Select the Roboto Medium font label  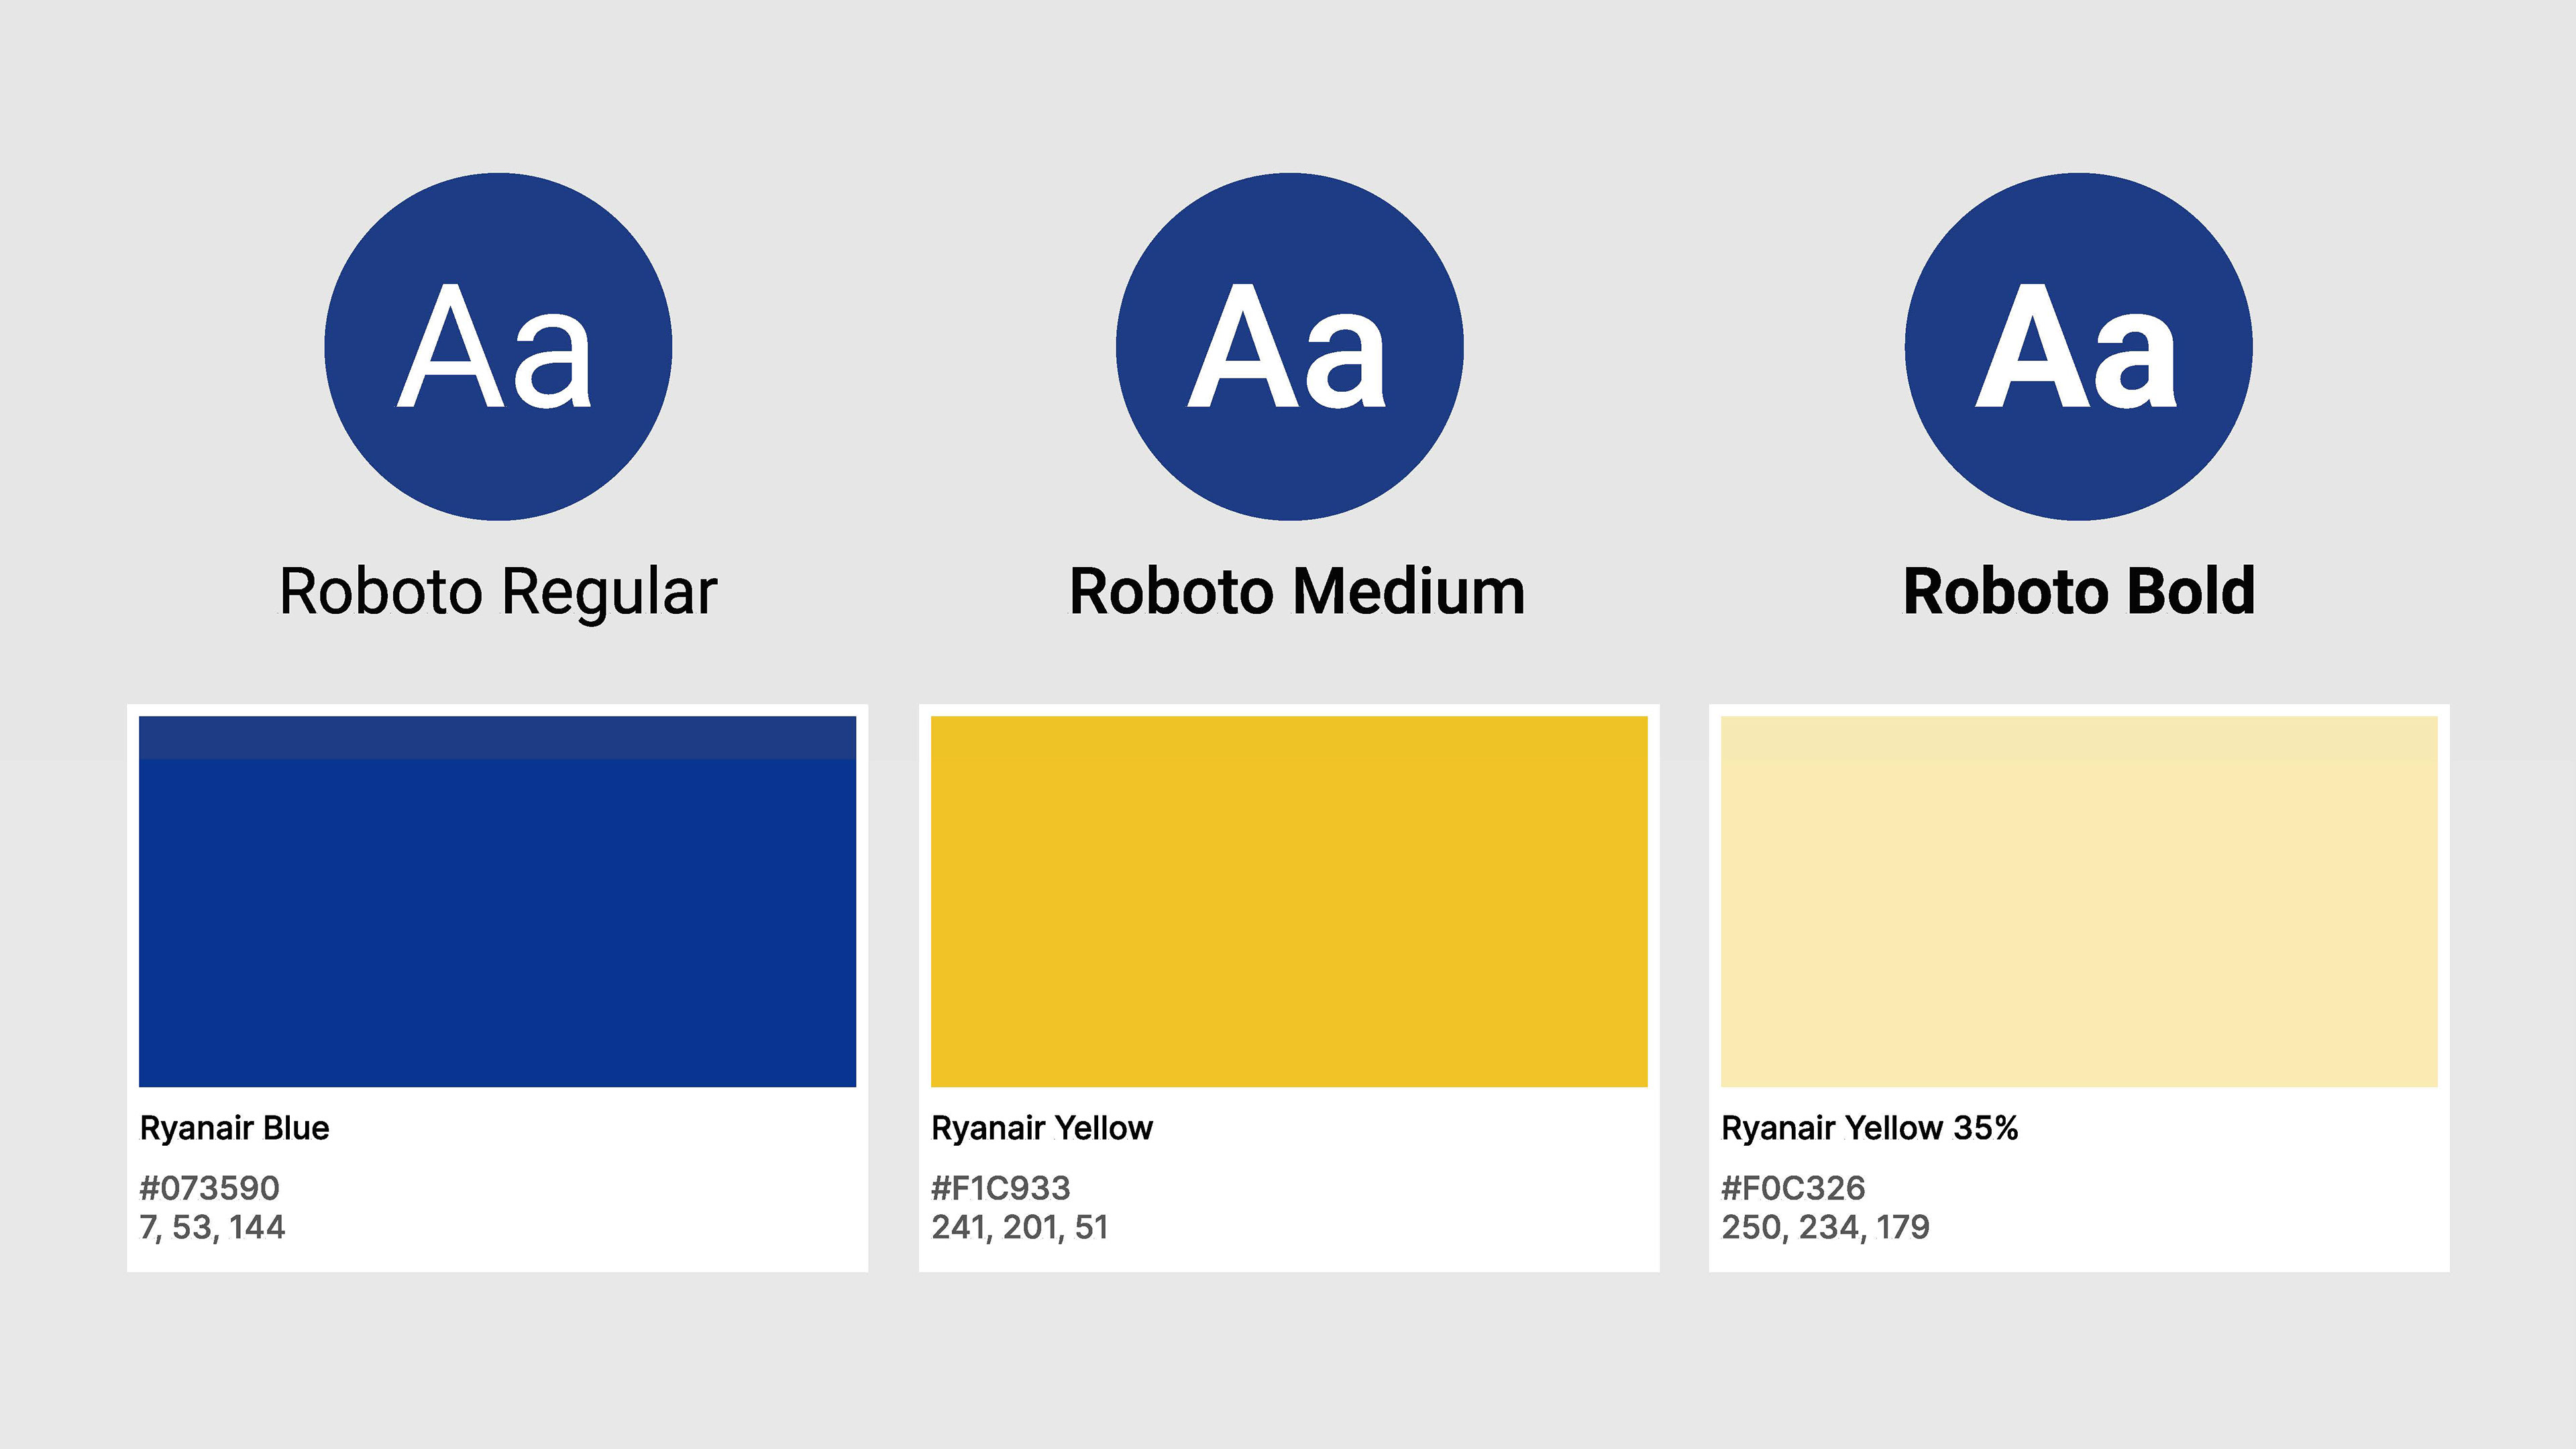tap(1297, 591)
